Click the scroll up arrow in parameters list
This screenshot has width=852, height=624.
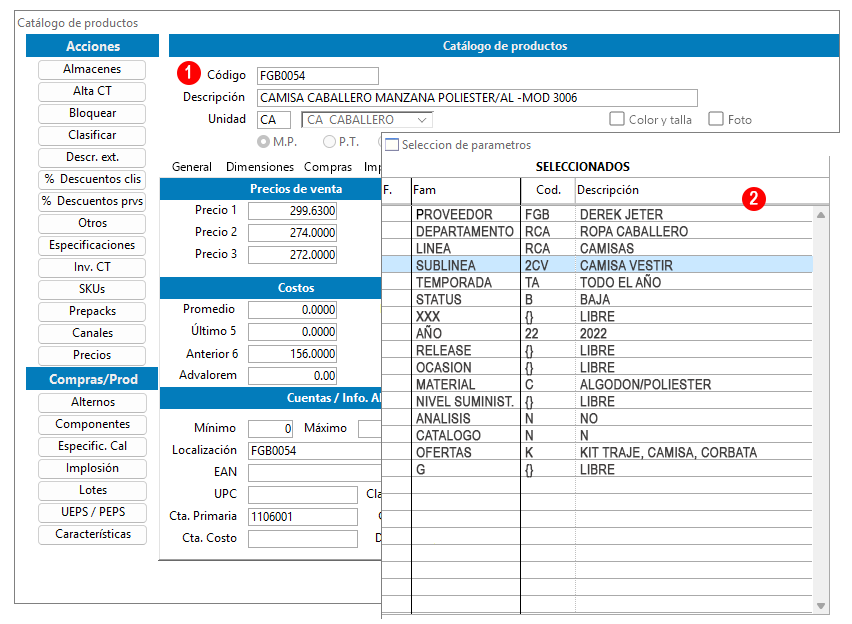pos(821,215)
